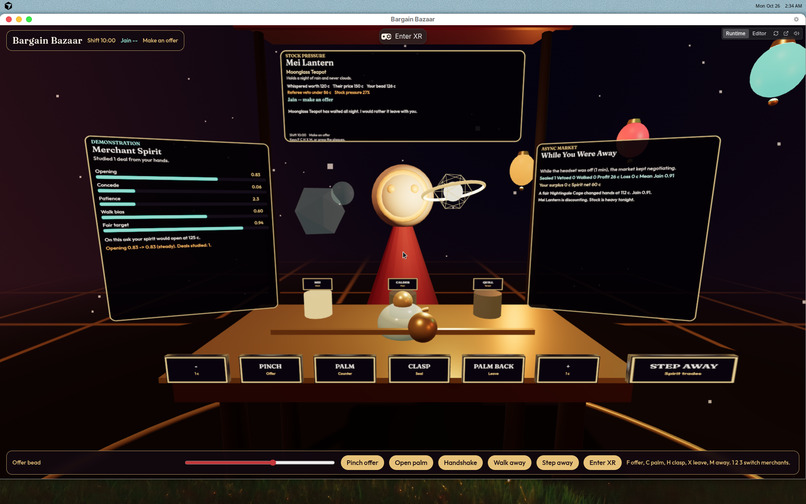Click 'Shift 10:00' in the header
This screenshot has width=806, height=504.
coord(101,40)
